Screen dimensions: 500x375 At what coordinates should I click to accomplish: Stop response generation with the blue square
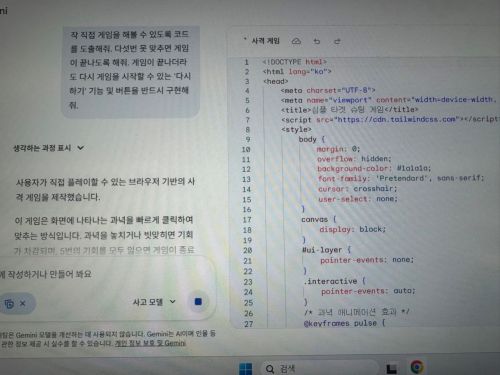pos(198,302)
